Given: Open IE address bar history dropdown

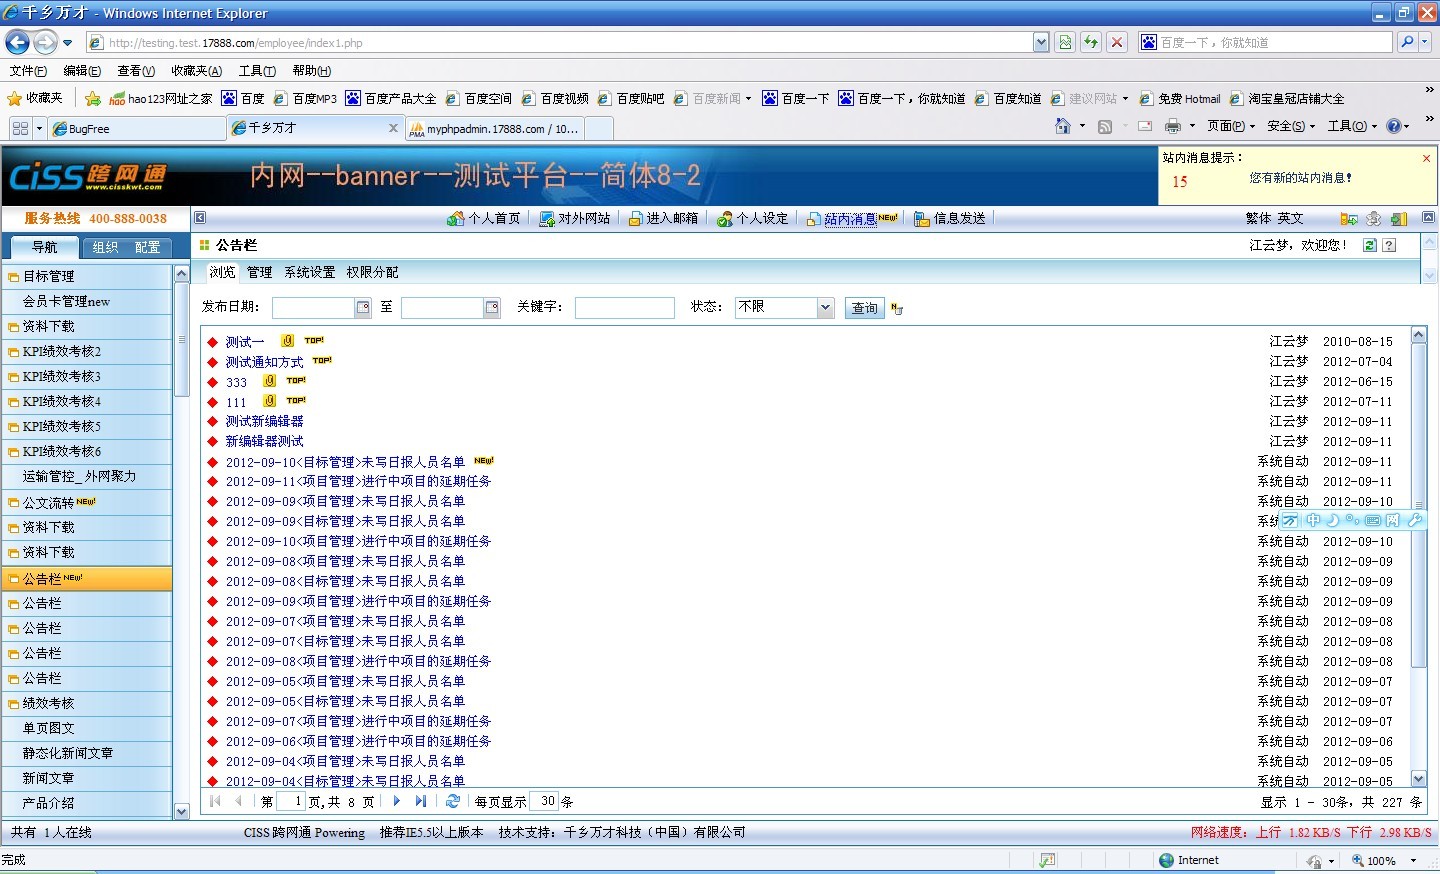Looking at the screenshot, I should point(1041,42).
